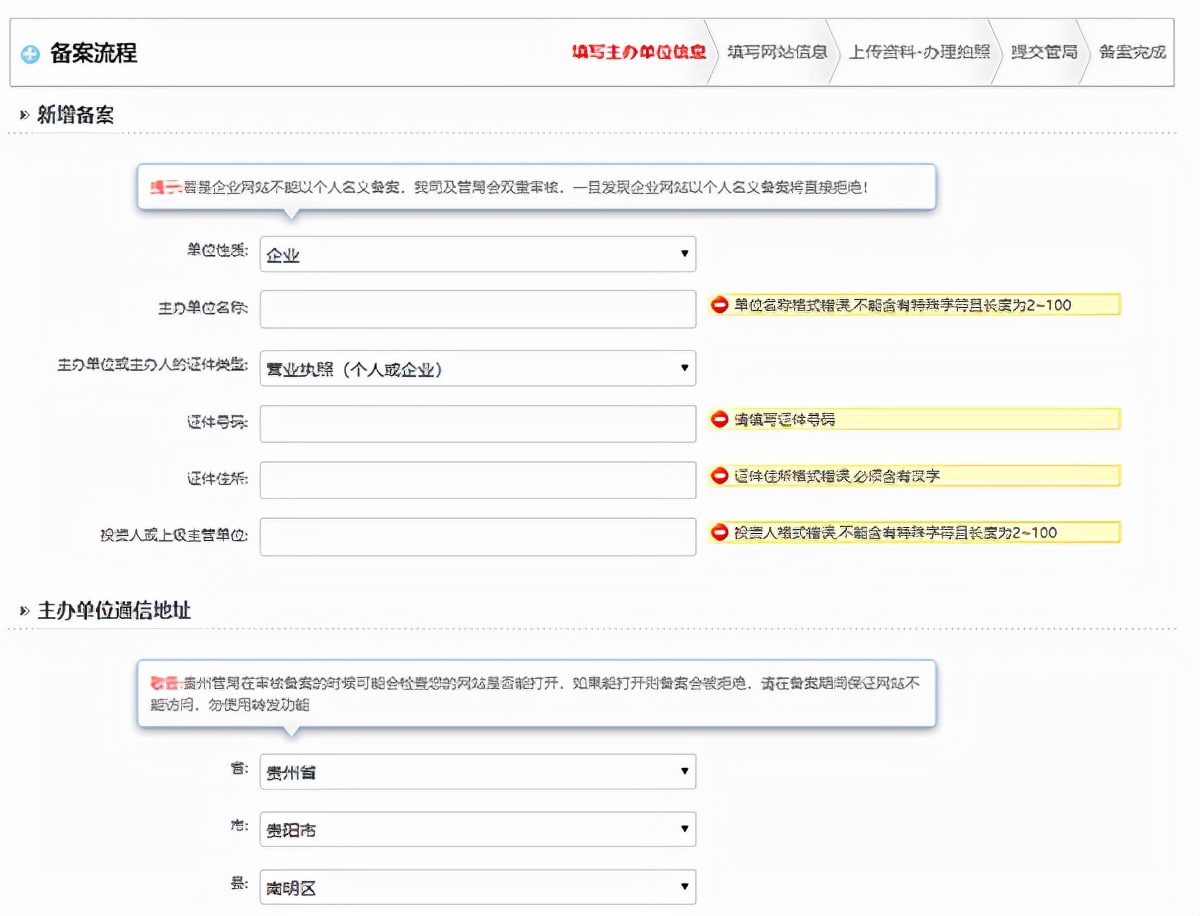Click the 主办单位名称 input field

point(477,308)
